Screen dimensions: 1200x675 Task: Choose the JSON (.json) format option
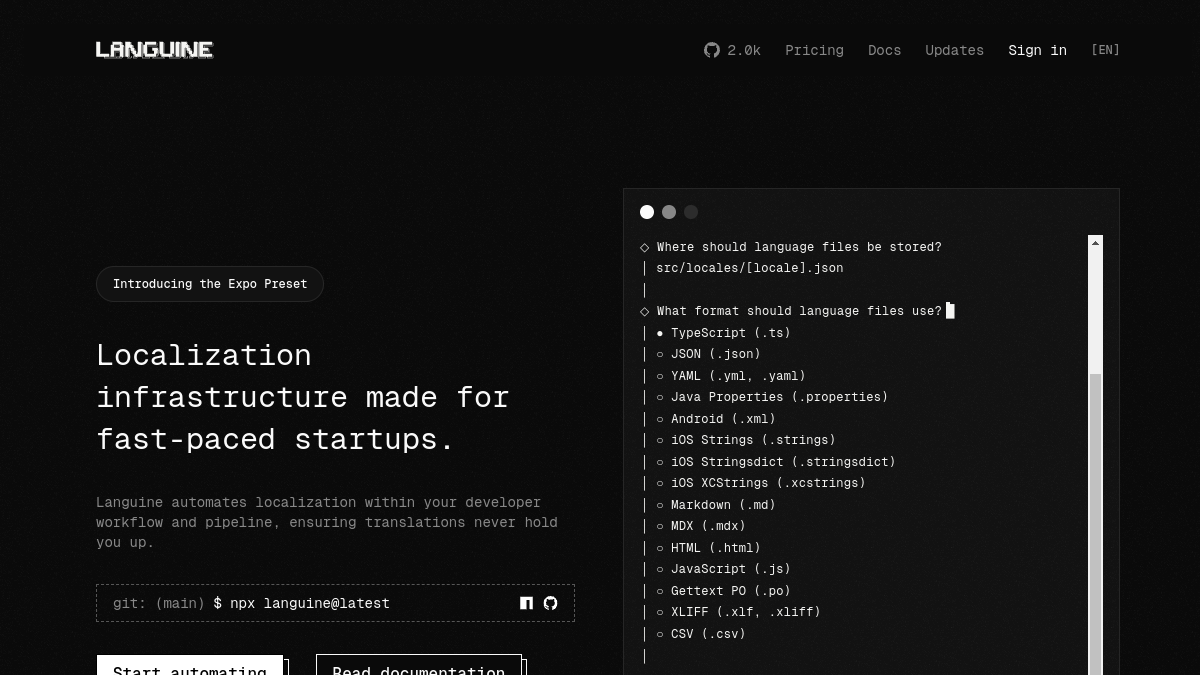(708, 354)
